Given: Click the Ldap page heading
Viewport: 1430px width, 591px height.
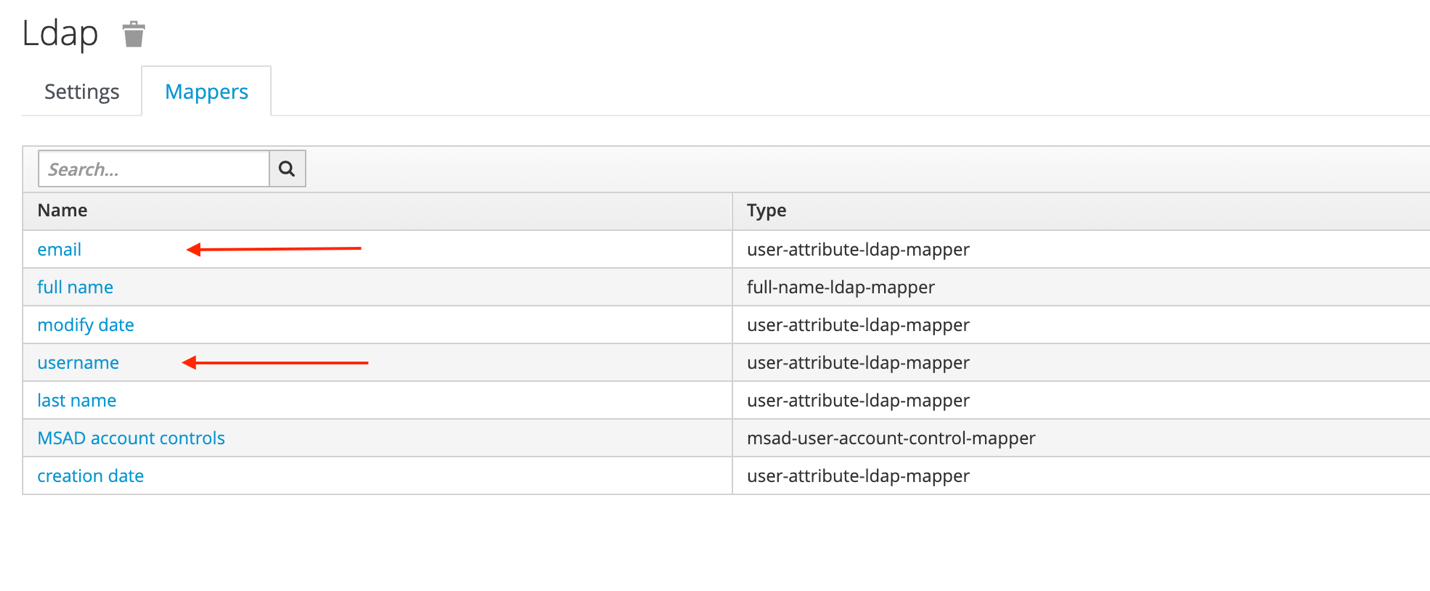Looking at the screenshot, I should (60, 34).
